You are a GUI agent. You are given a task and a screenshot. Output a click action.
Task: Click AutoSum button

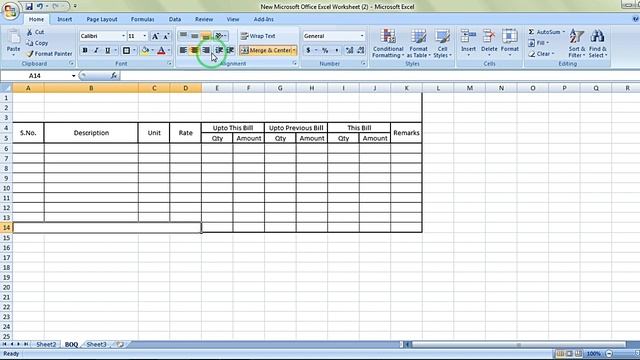pyautogui.click(x=544, y=32)
